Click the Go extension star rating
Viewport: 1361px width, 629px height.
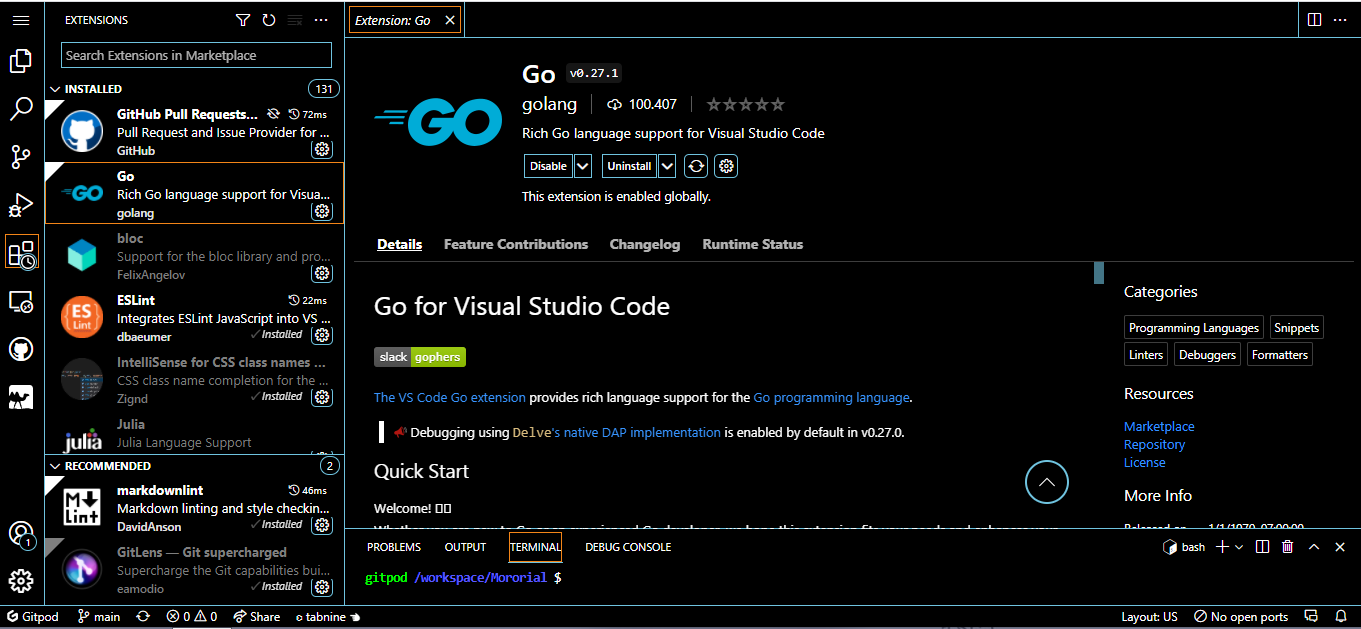click(x=746, y=104)
